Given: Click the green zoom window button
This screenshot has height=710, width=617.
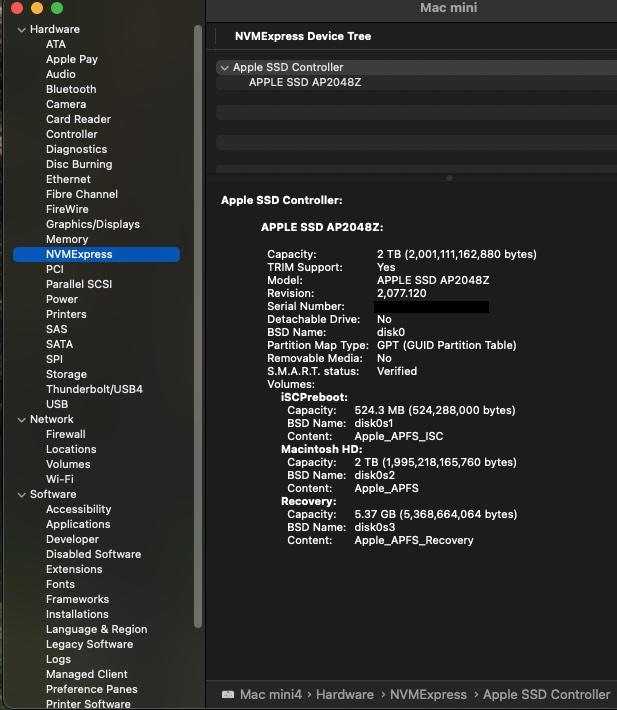Looking at the screenshot, I should click(x=57, y=8).
